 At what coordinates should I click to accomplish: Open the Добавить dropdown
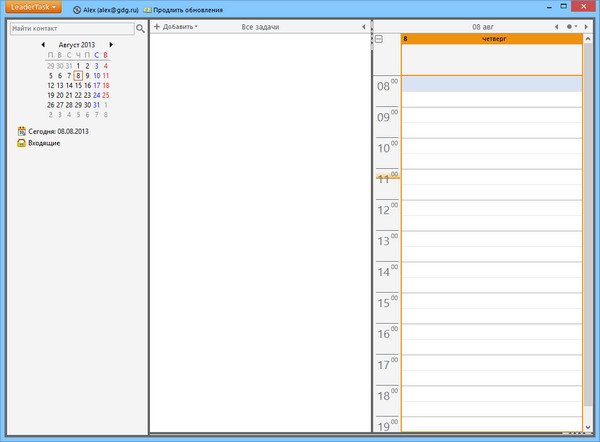pos(175,26)
